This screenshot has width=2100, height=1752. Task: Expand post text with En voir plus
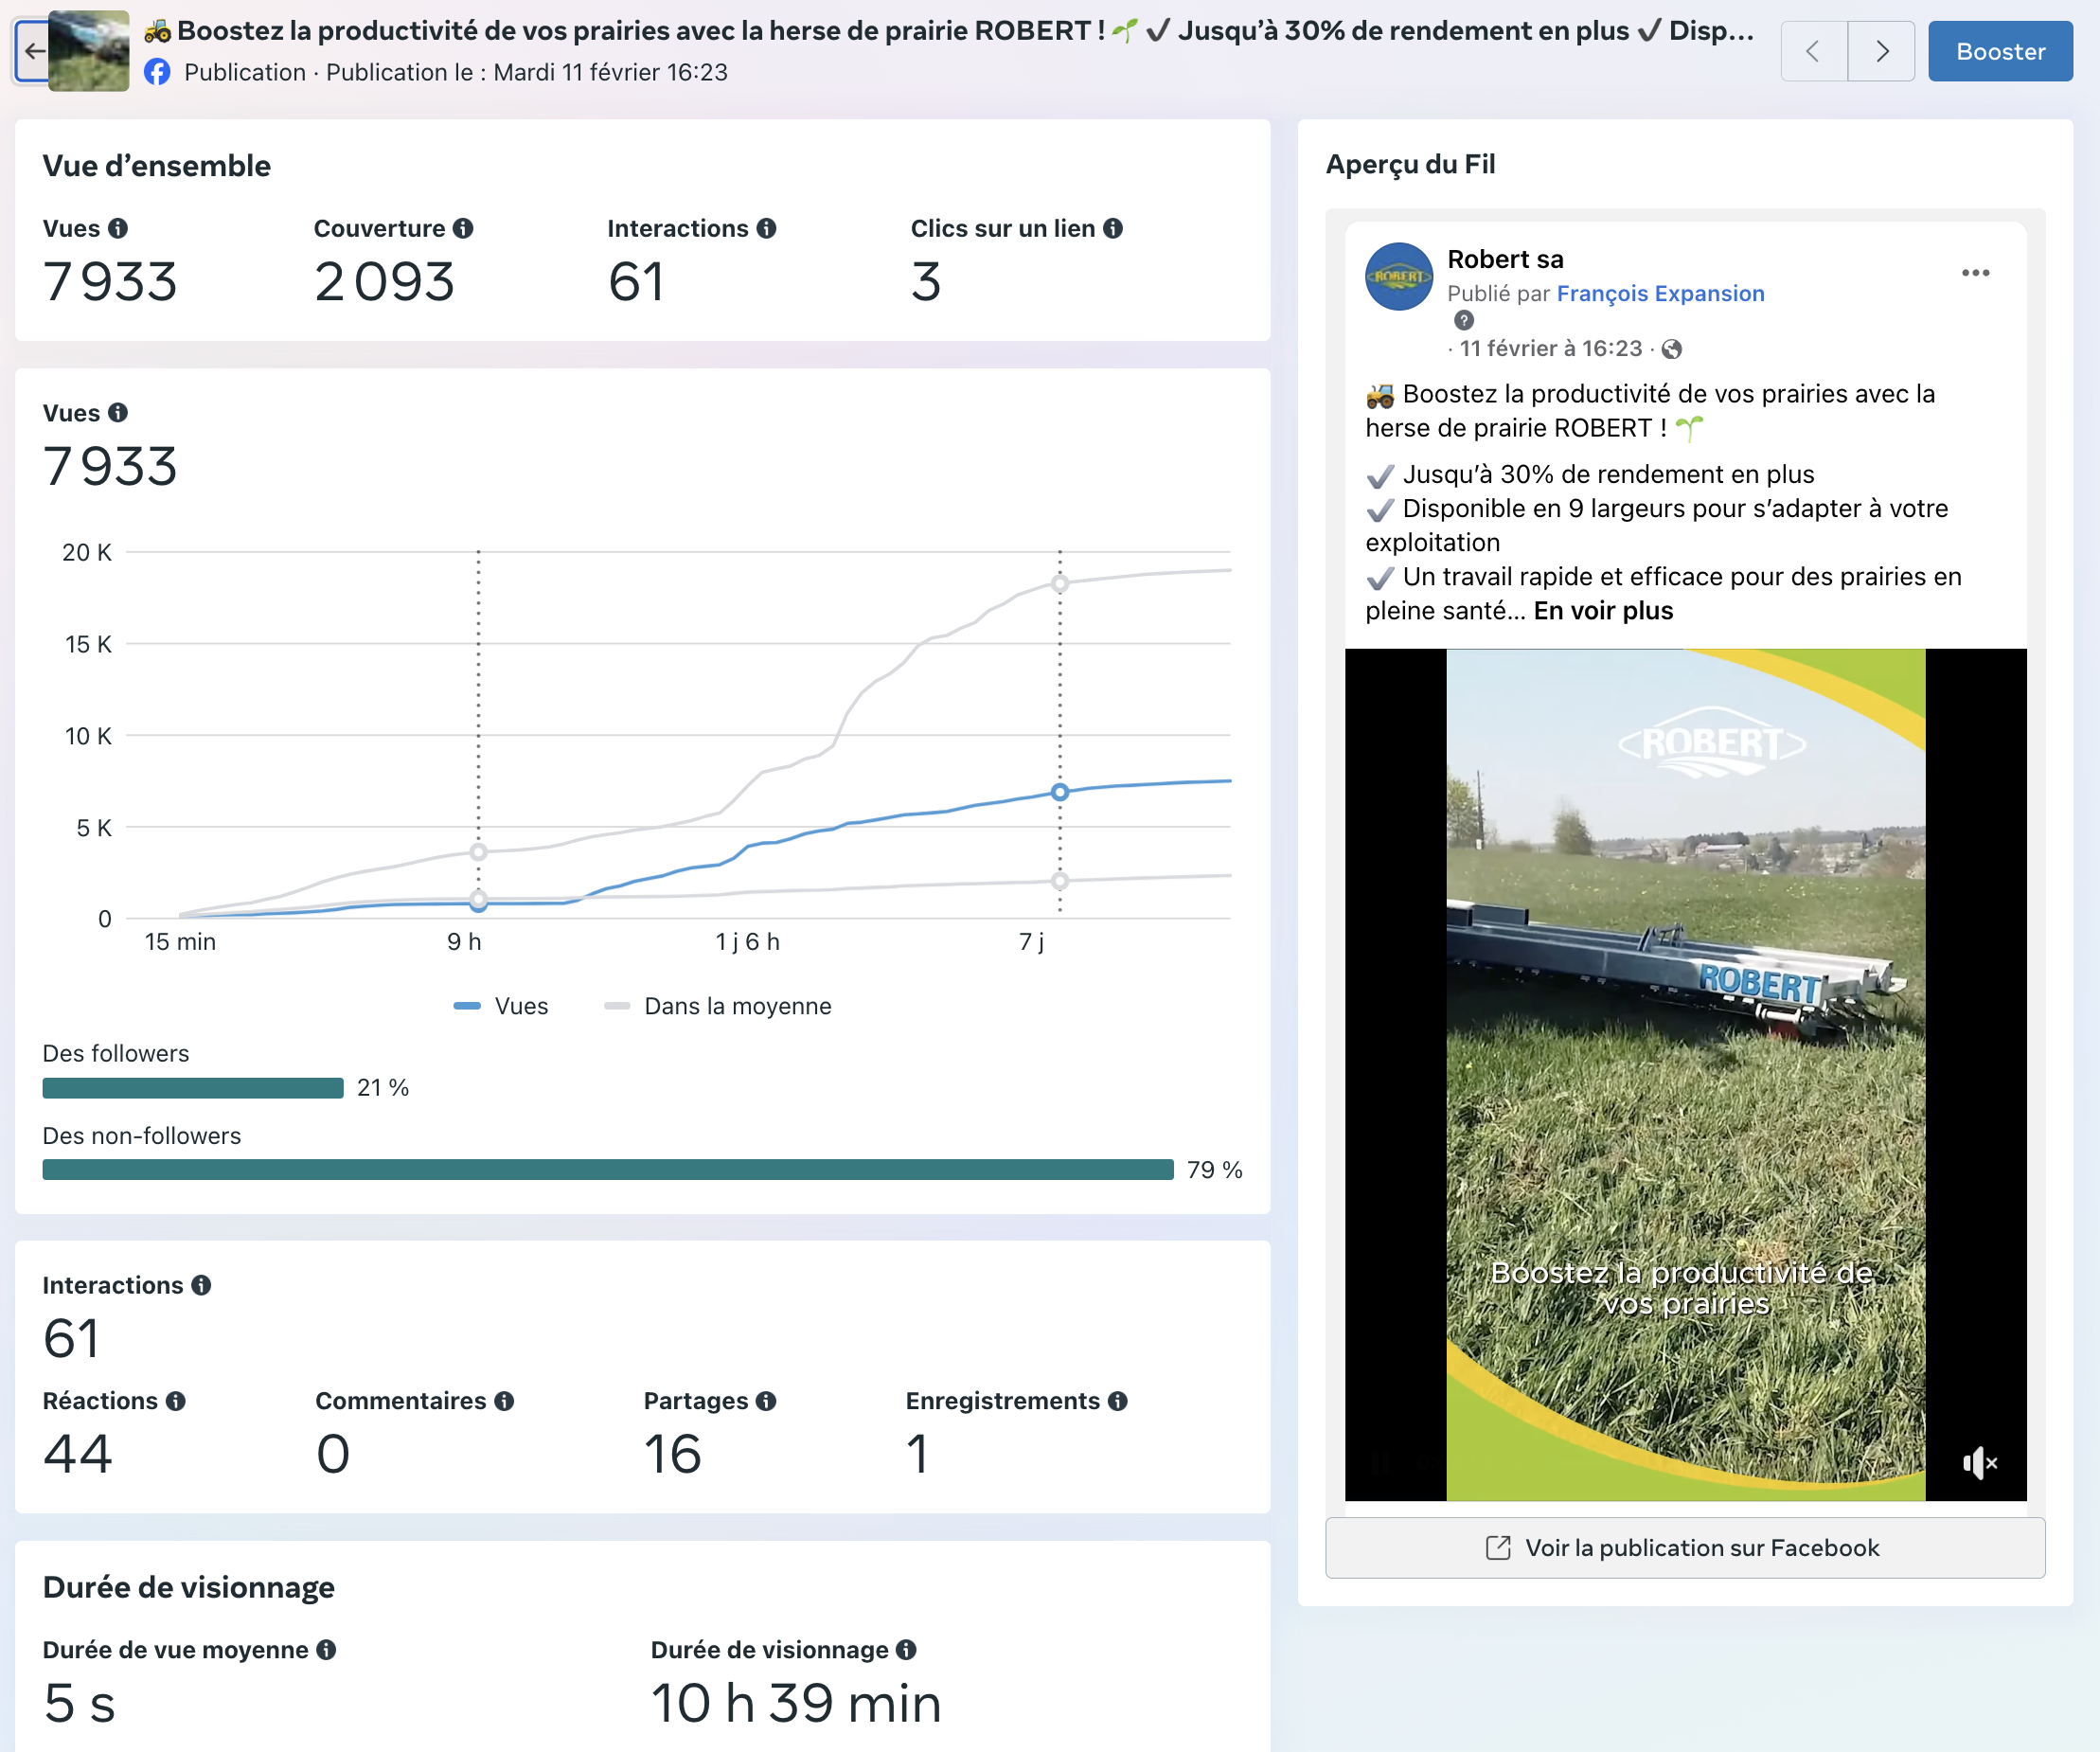tap(1603, 611)
